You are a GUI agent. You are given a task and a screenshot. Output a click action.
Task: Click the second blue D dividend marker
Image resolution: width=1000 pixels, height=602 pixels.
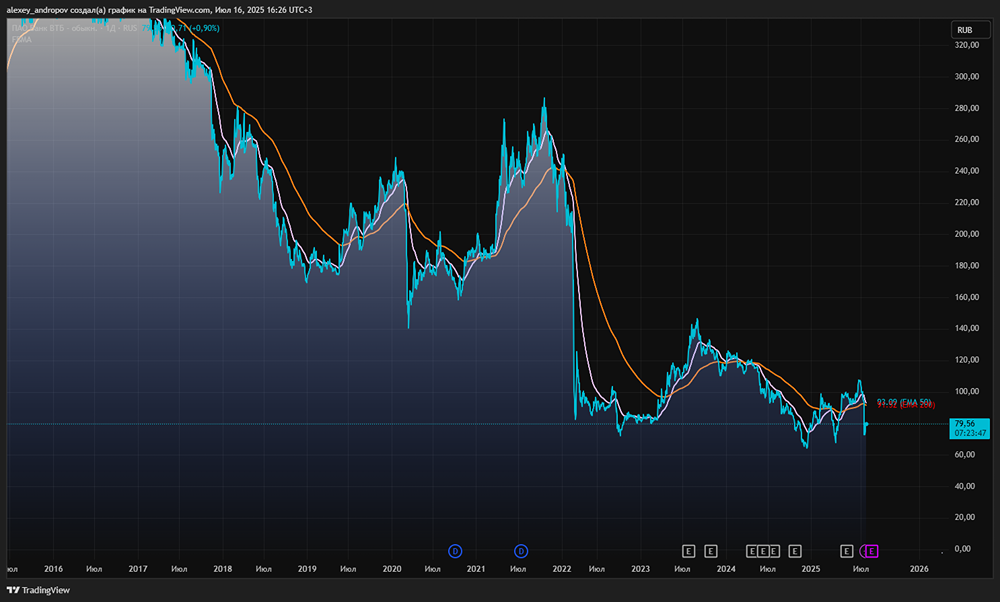(521, 550)
